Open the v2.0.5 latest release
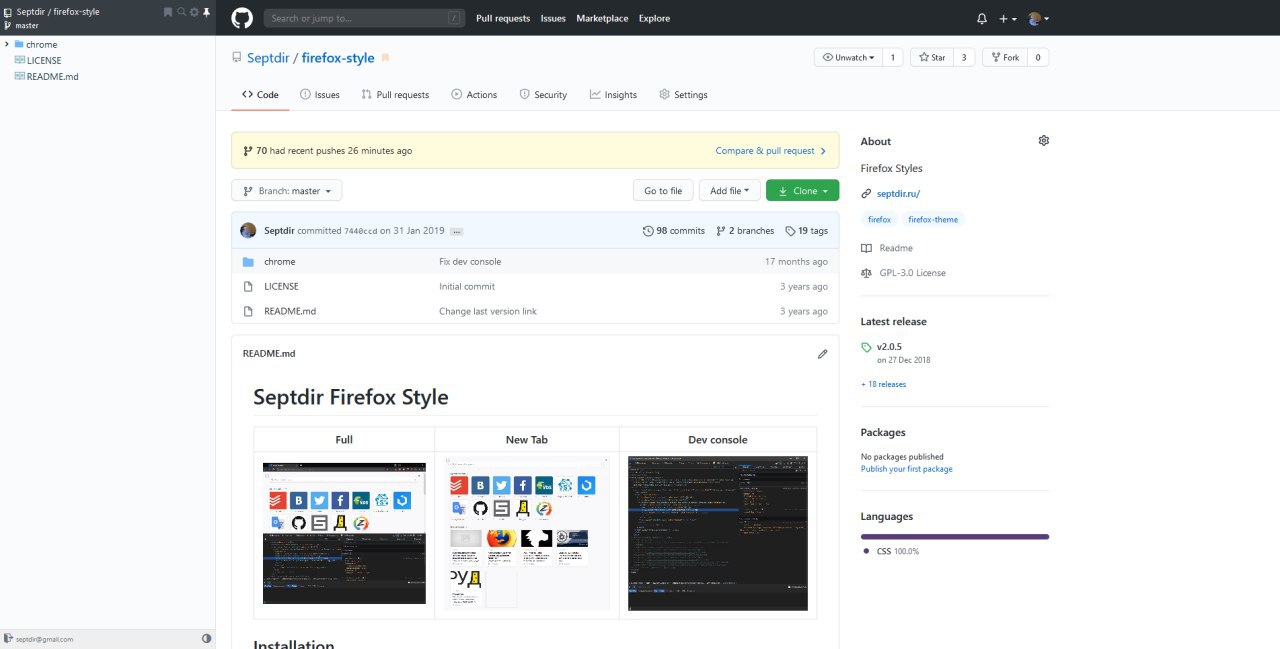This screenshot has height=649, width=1280. tap(889, 347)
